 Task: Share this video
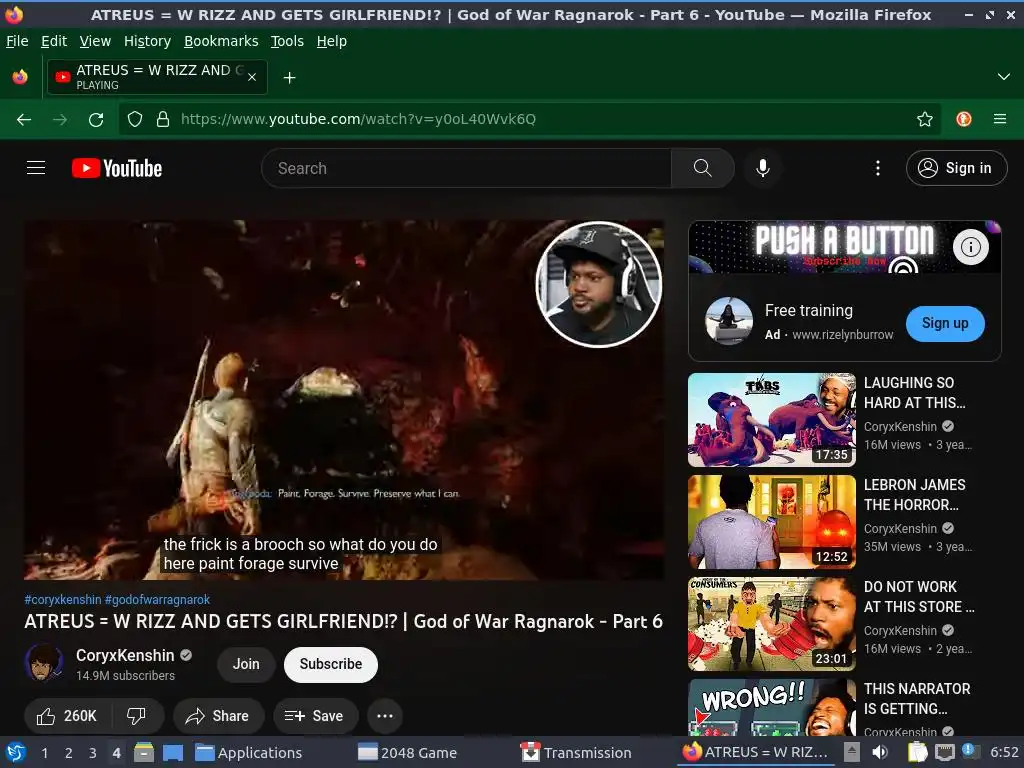pos(218,716)
